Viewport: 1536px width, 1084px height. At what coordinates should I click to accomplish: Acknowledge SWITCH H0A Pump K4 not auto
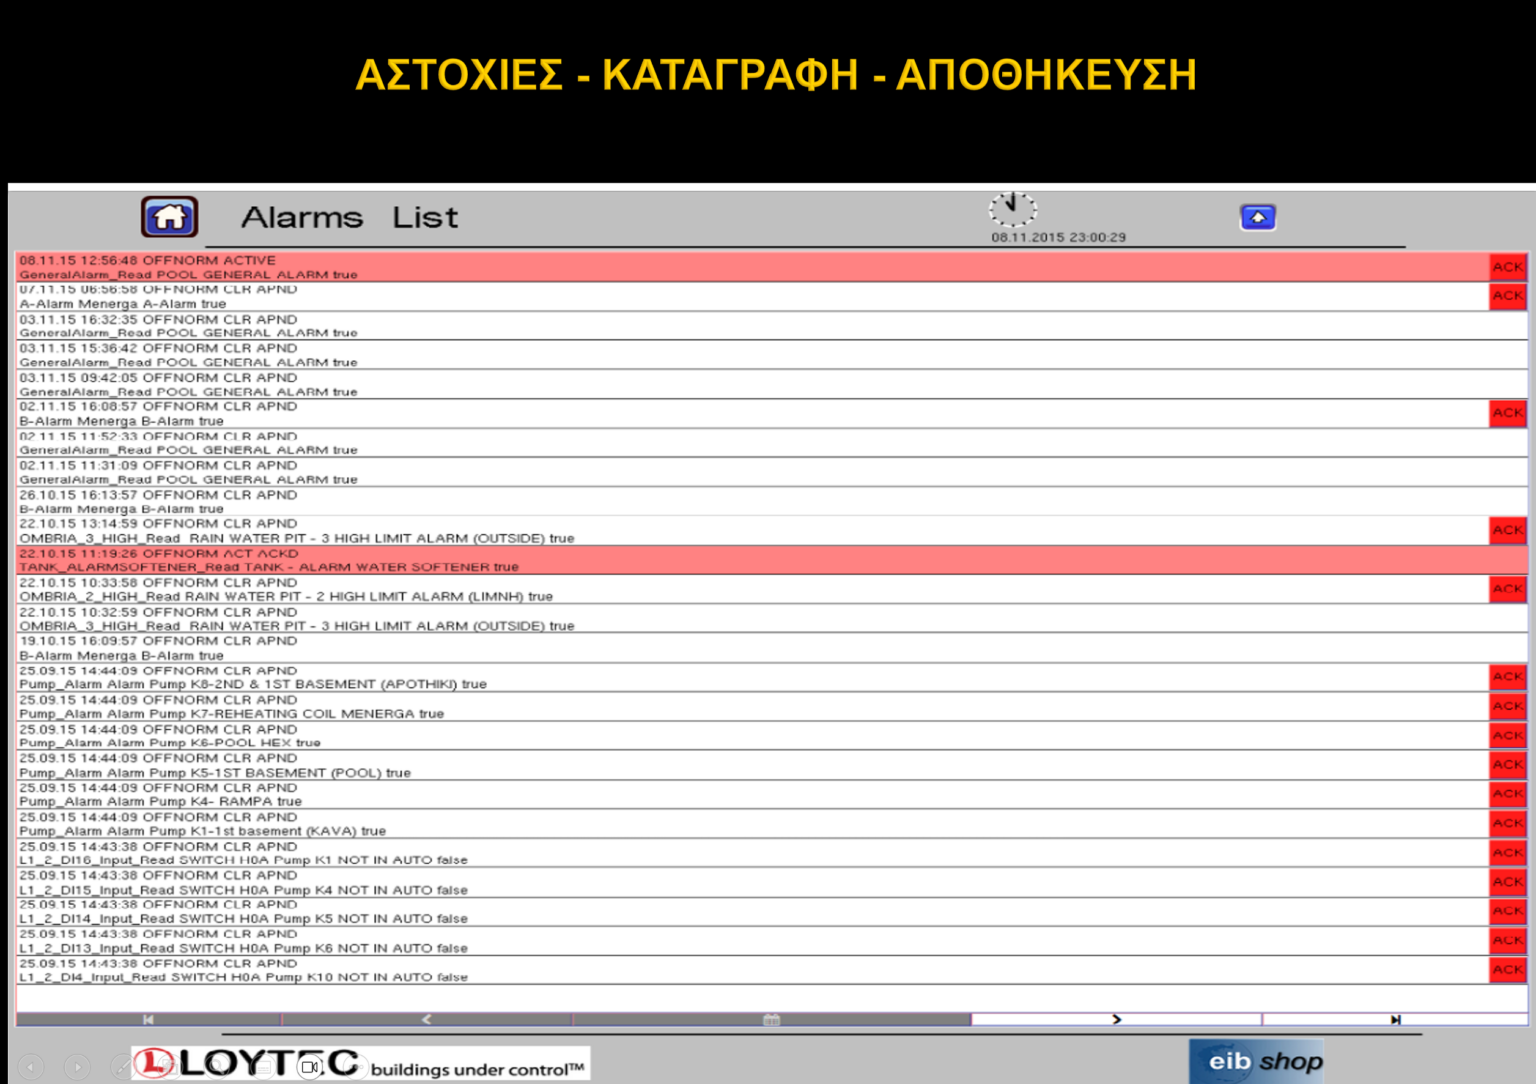pos(1507,882)
